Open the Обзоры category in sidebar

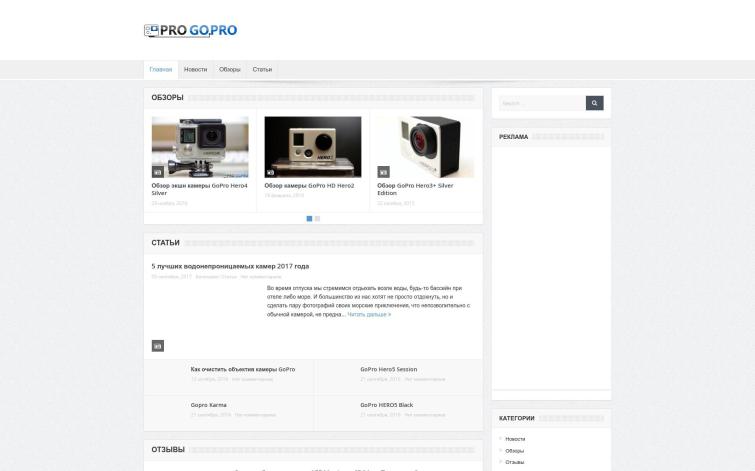515,451
